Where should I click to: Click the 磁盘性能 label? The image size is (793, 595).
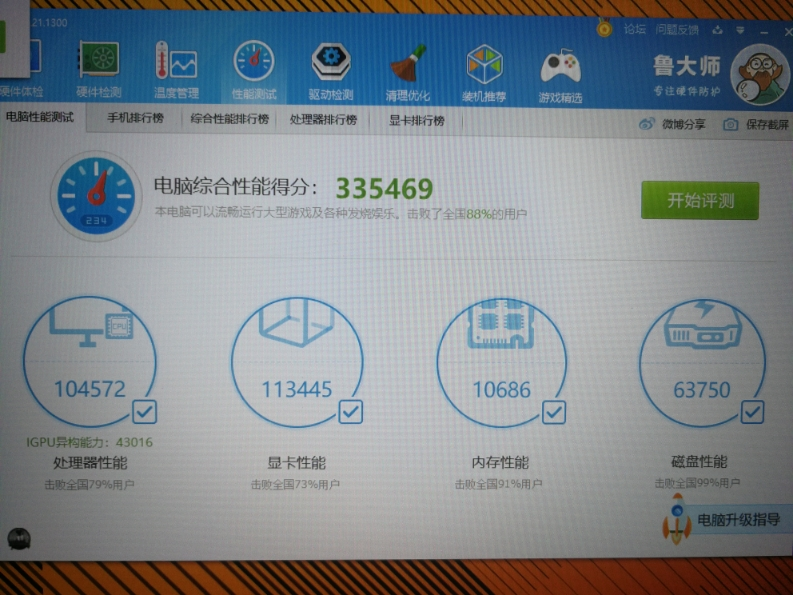(699, 461)
